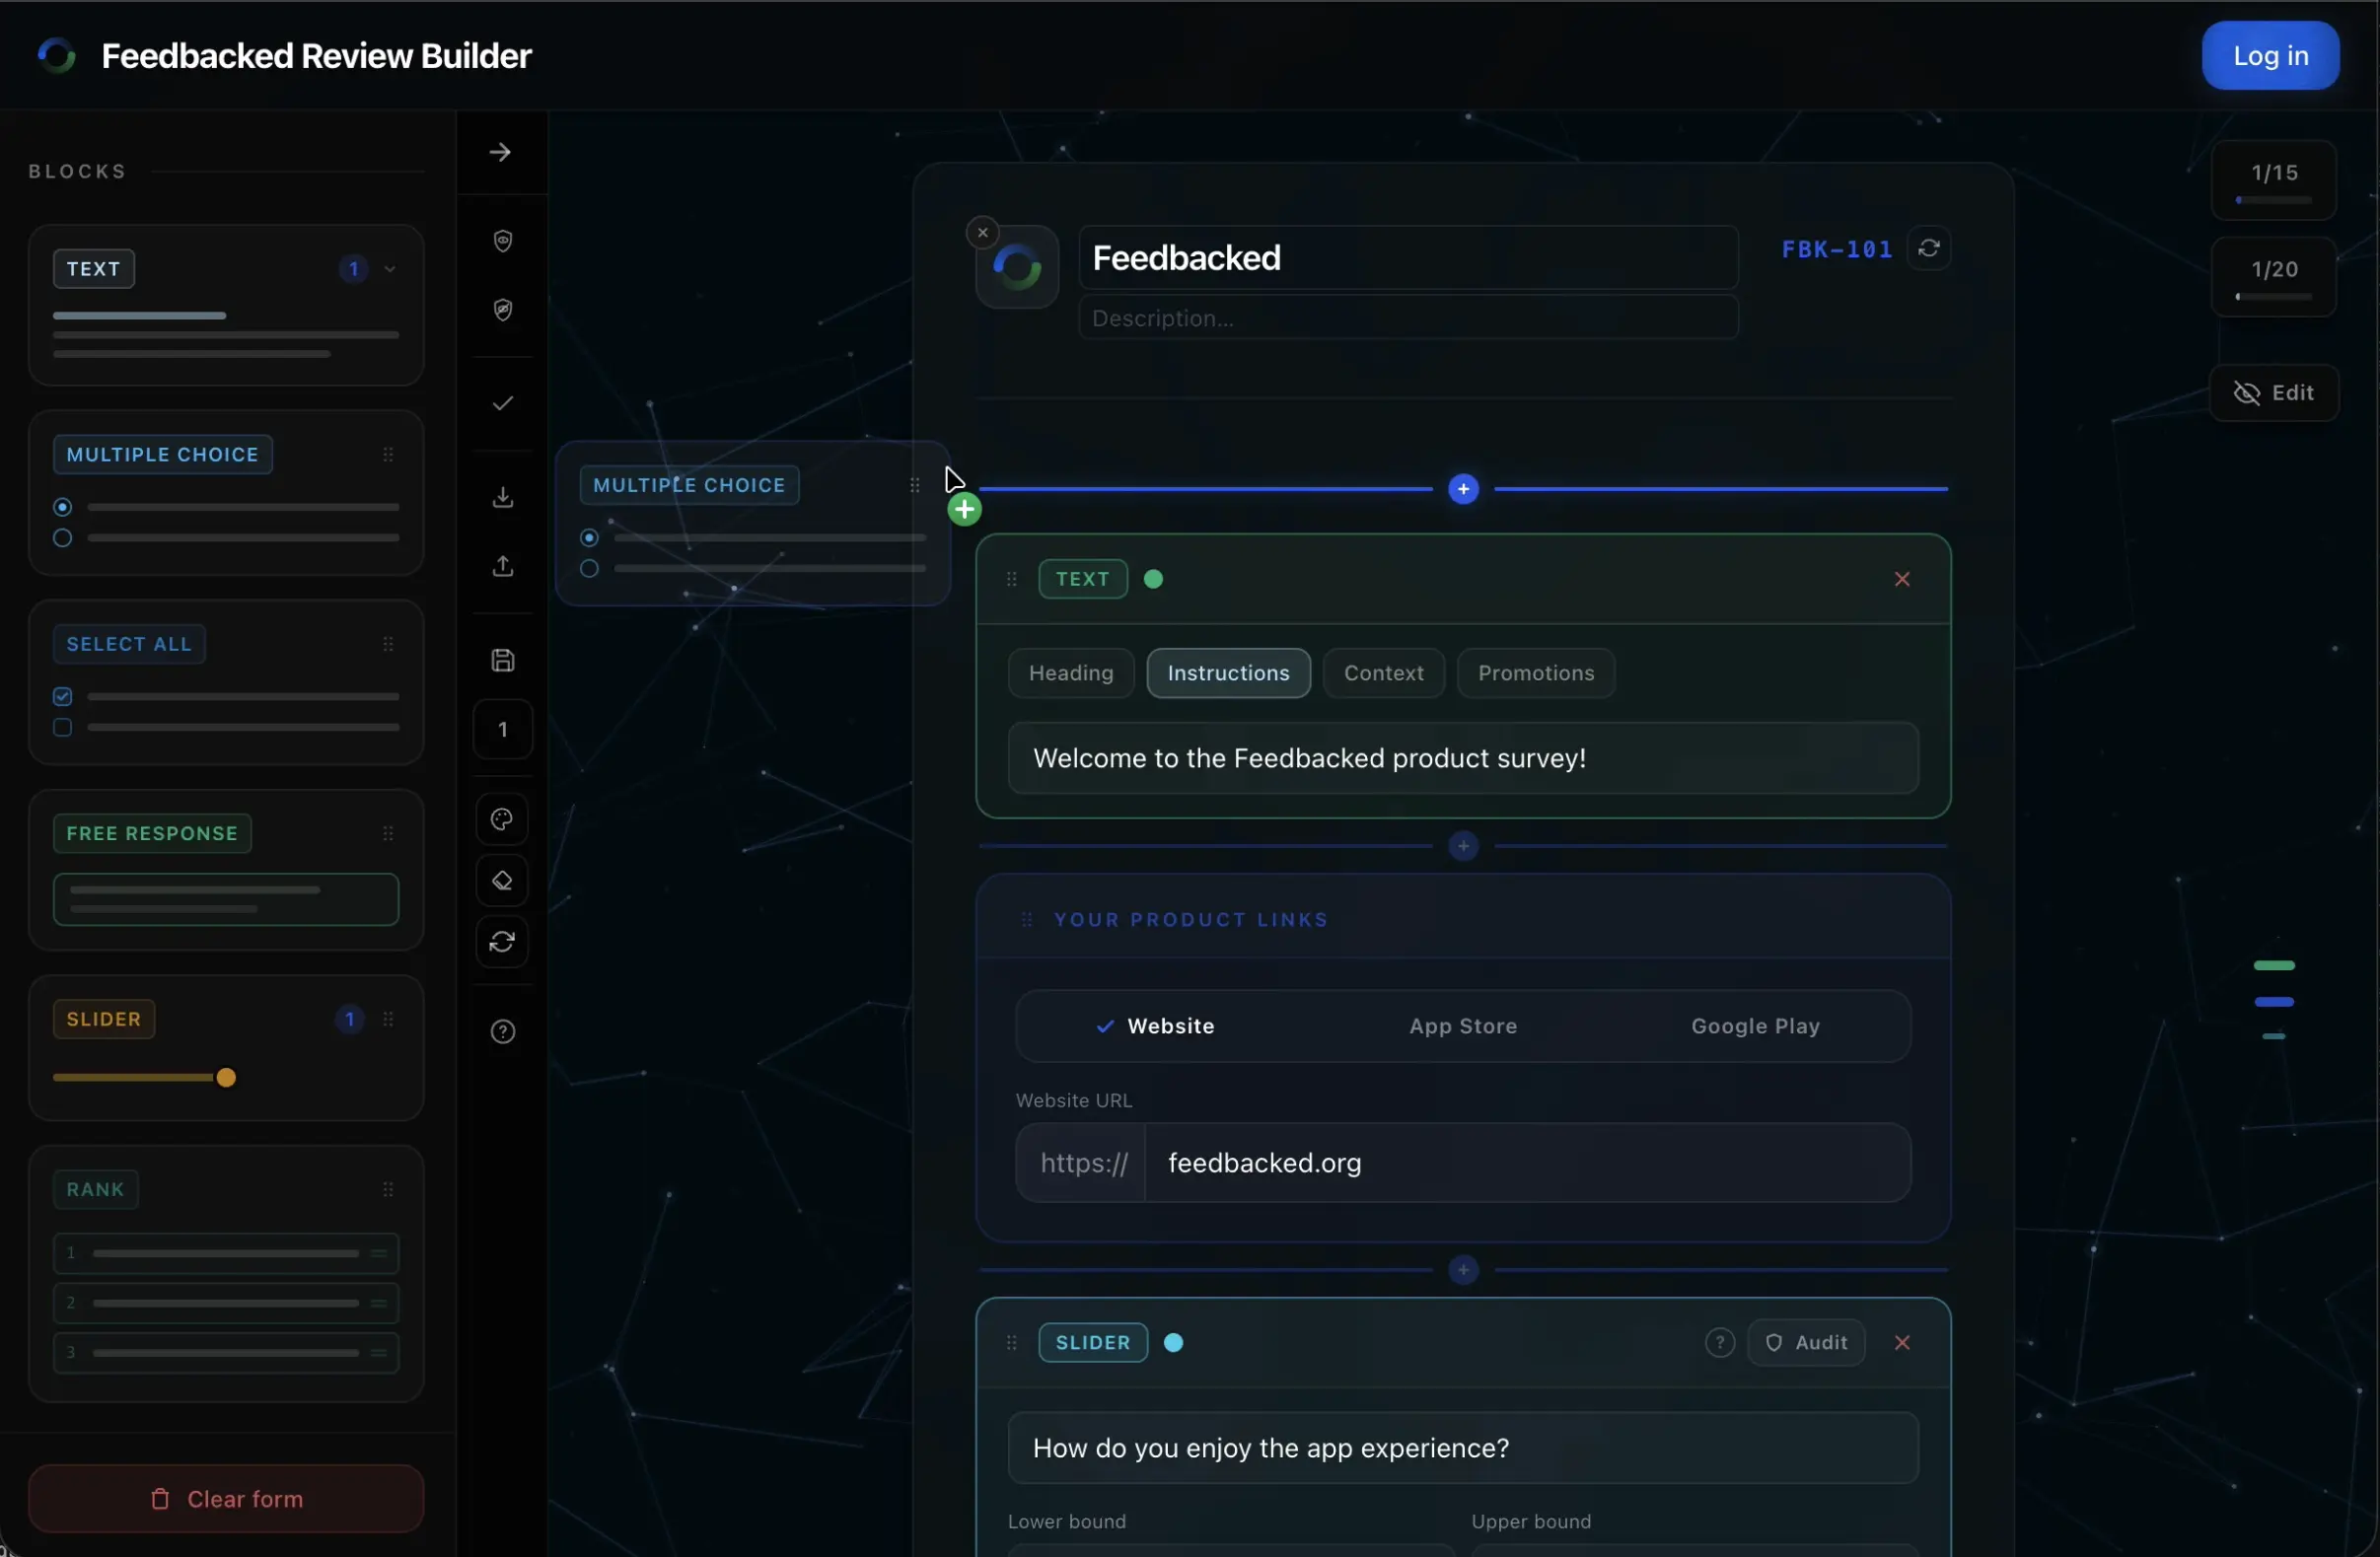
Task: Open the color palette theme icon
Action: [502, 819]
